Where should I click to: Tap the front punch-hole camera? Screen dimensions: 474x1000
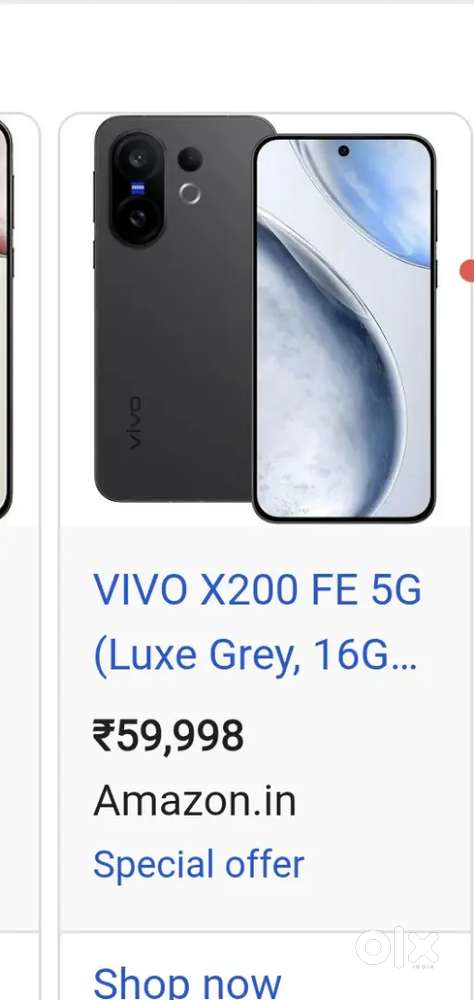(344, 151)
